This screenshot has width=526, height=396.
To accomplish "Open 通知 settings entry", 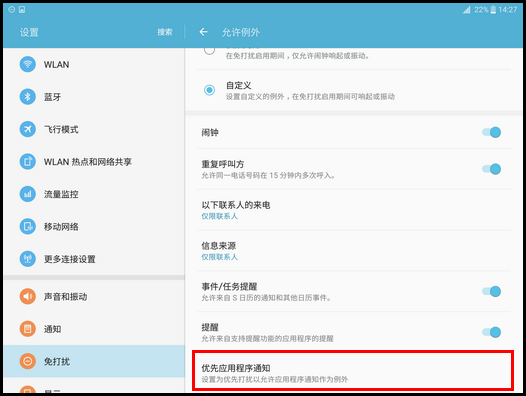I will 94,329.
